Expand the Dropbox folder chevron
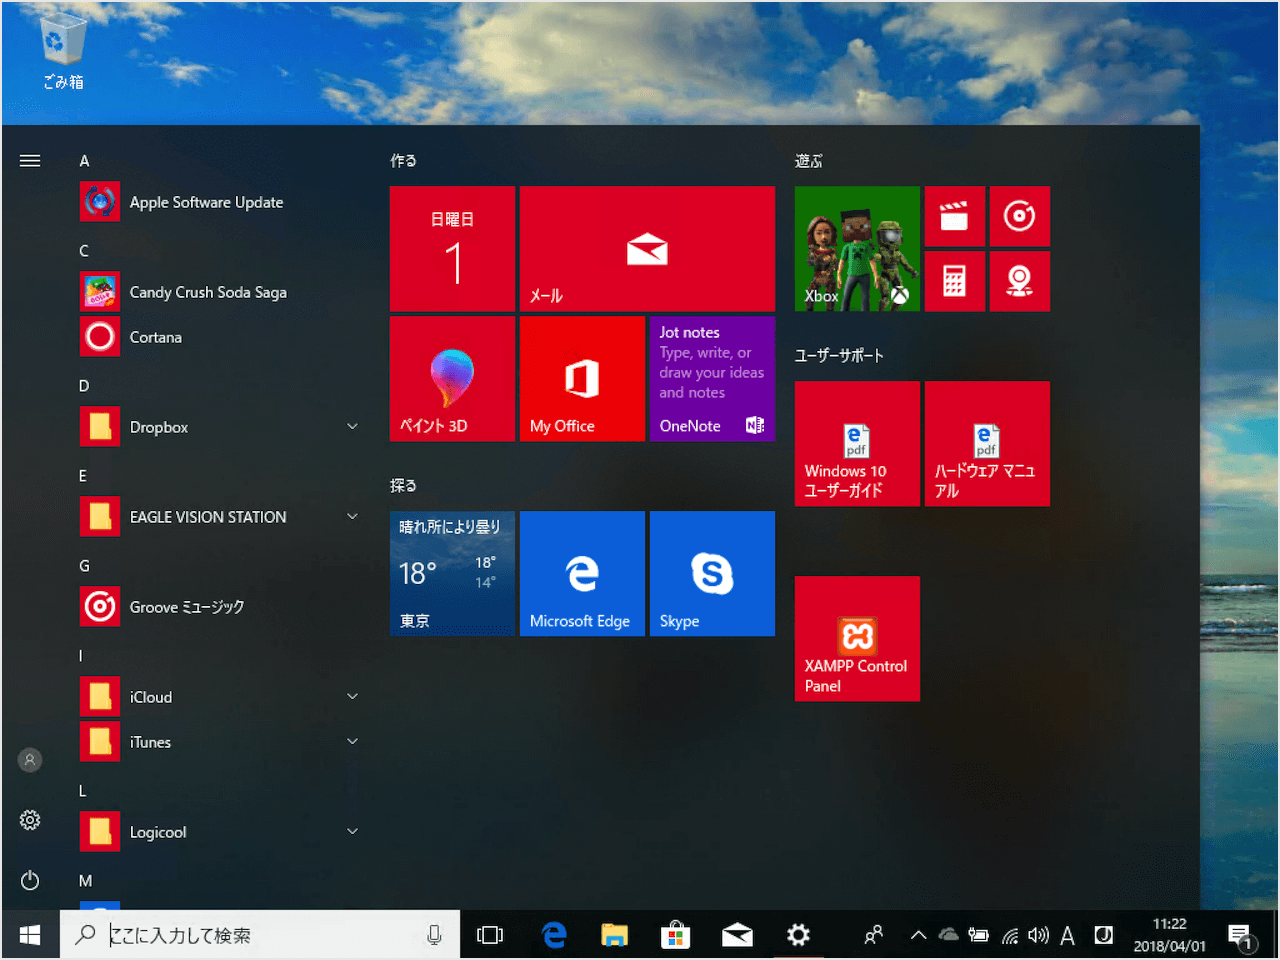 click(x=352, y=426)
